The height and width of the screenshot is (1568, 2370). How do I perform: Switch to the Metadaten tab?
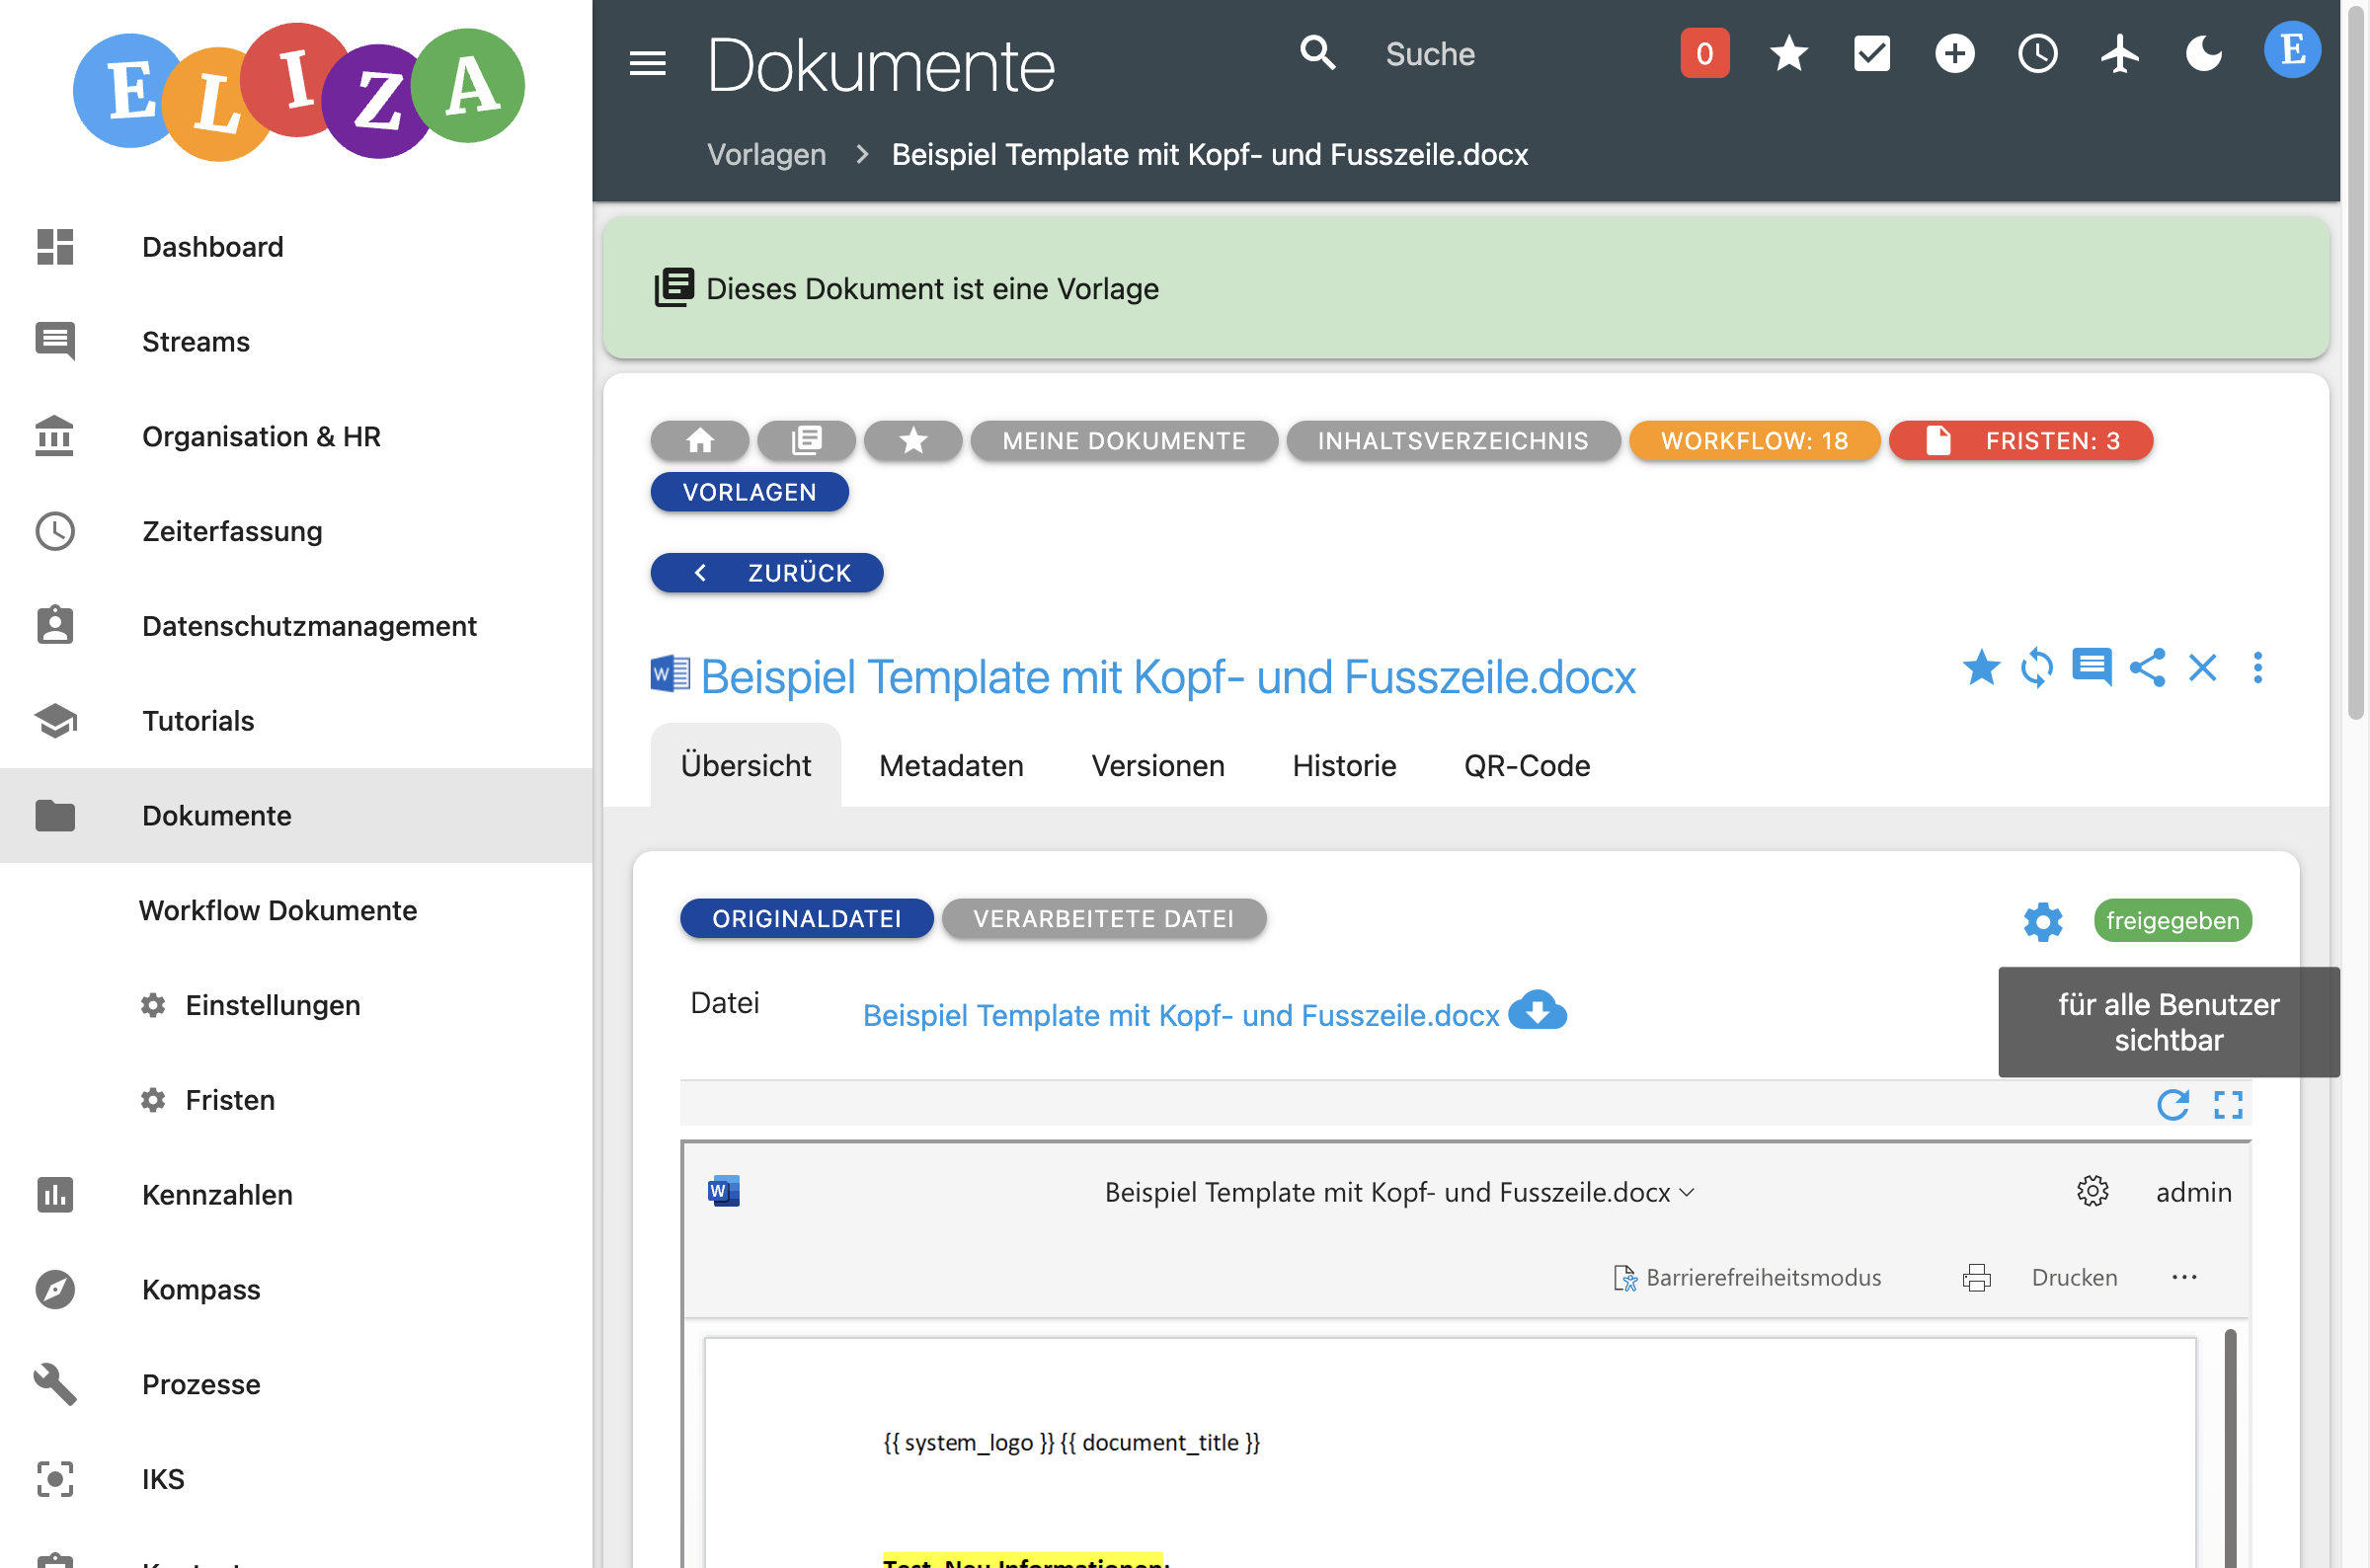point(951,766)
